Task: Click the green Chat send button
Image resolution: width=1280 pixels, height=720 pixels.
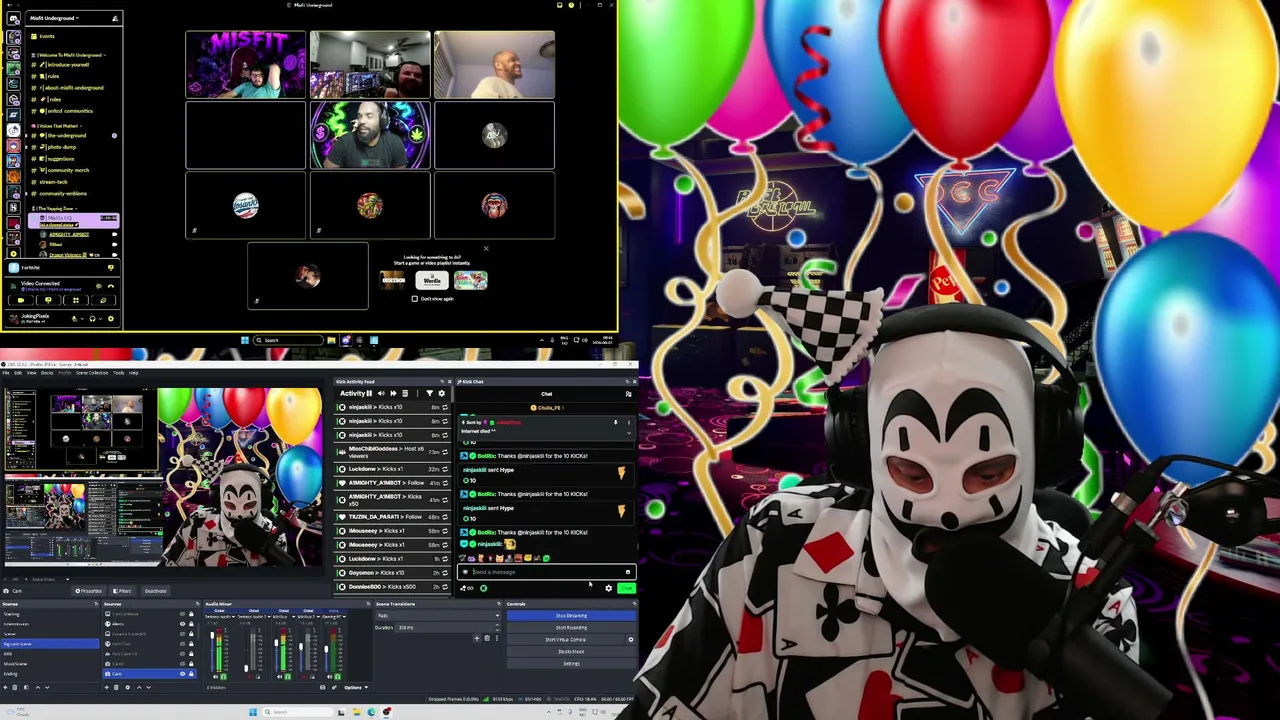Action: 627,588
